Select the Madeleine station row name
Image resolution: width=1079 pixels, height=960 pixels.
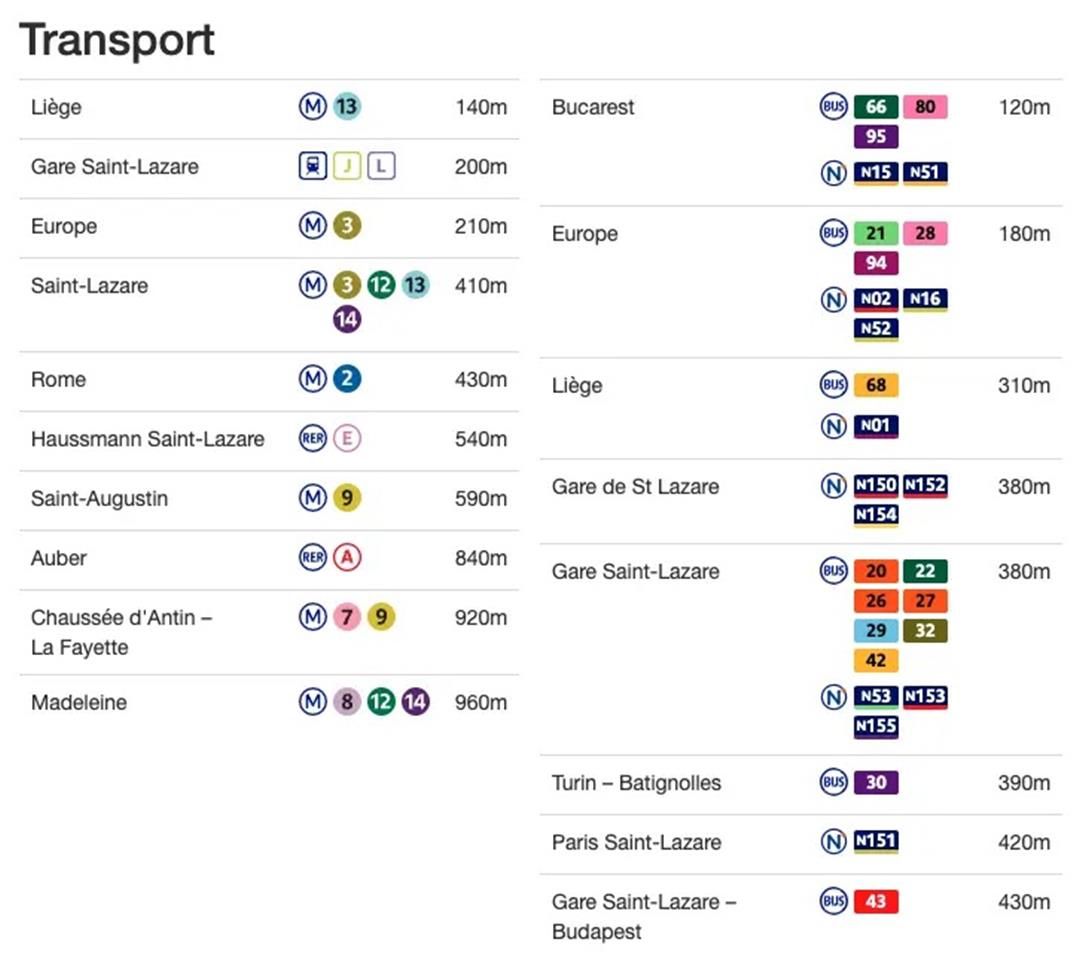click(79, 703)
